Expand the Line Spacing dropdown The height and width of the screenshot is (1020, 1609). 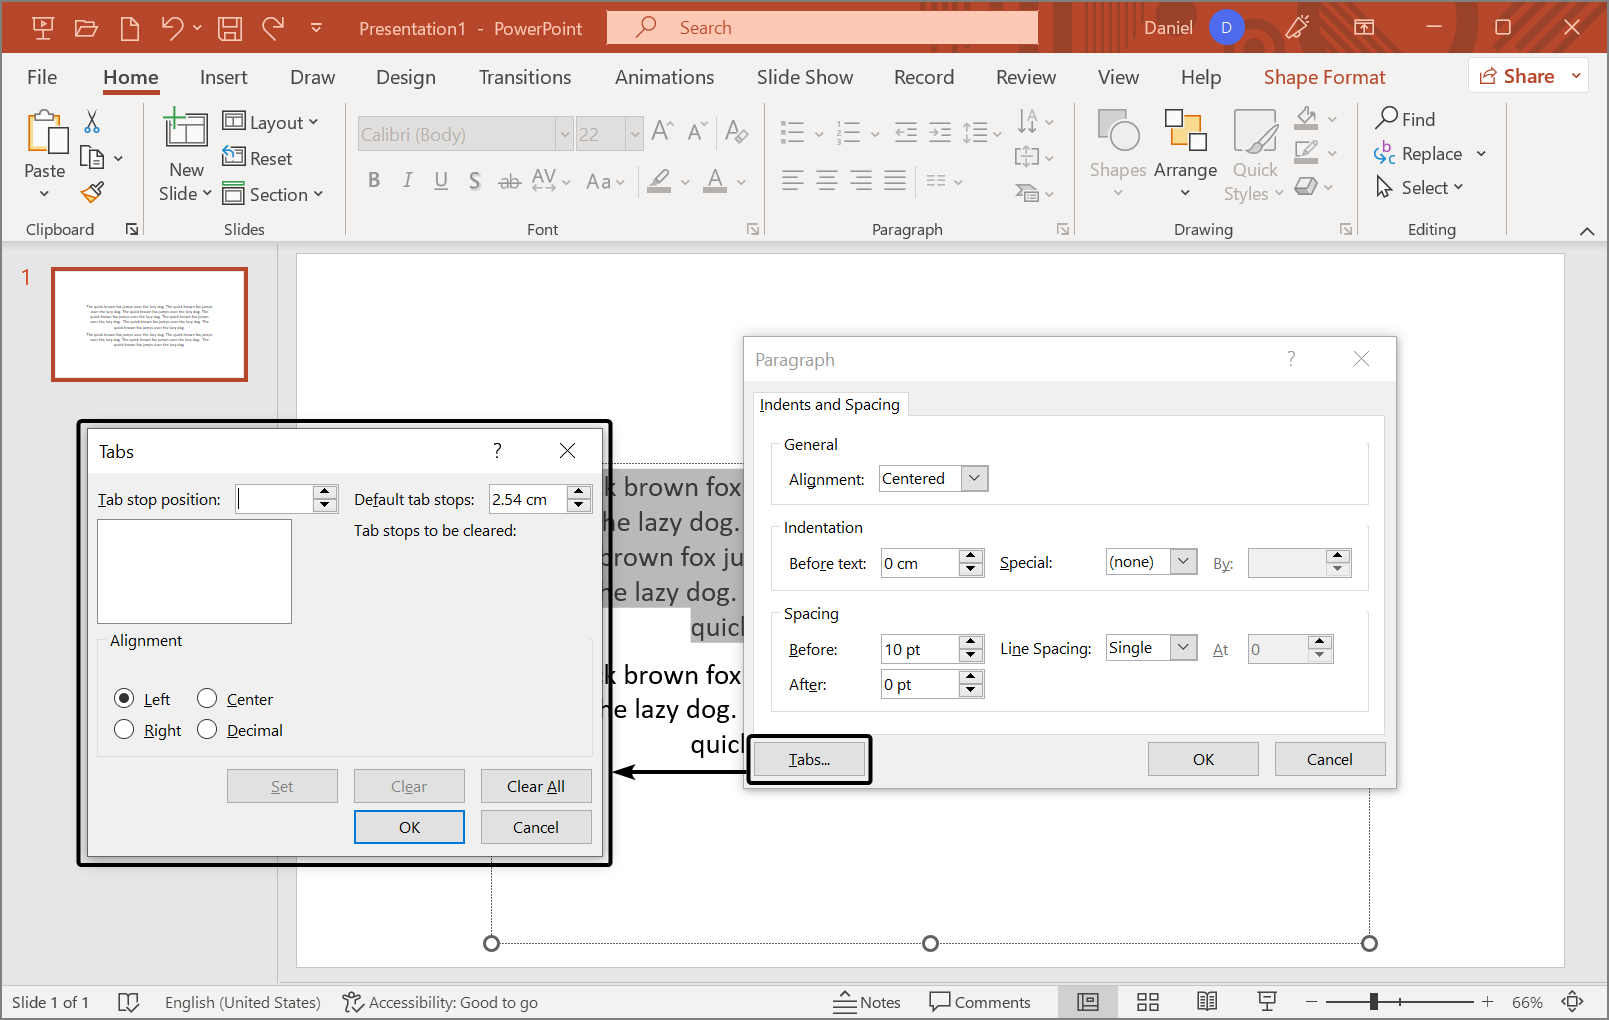click(x=1183, y=648)
